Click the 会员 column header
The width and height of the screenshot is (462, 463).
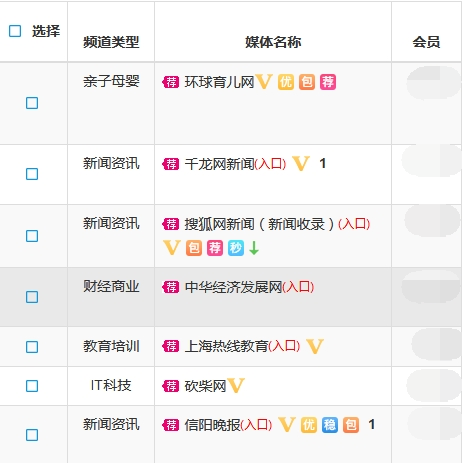click(426, 42)
